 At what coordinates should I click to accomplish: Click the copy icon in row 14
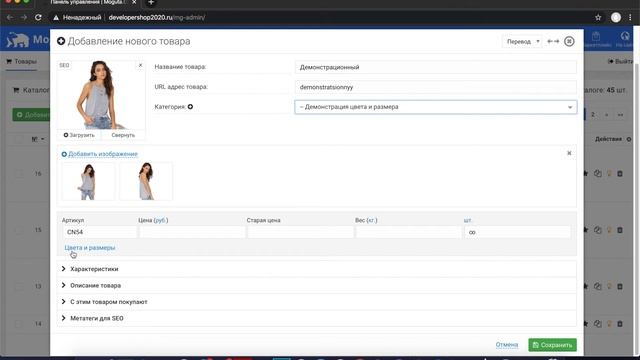point(598,324)
